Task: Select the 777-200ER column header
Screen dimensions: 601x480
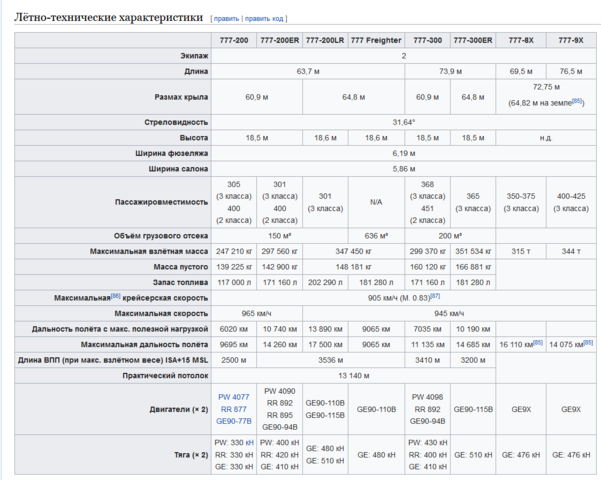Action: [x=279, y=40]
